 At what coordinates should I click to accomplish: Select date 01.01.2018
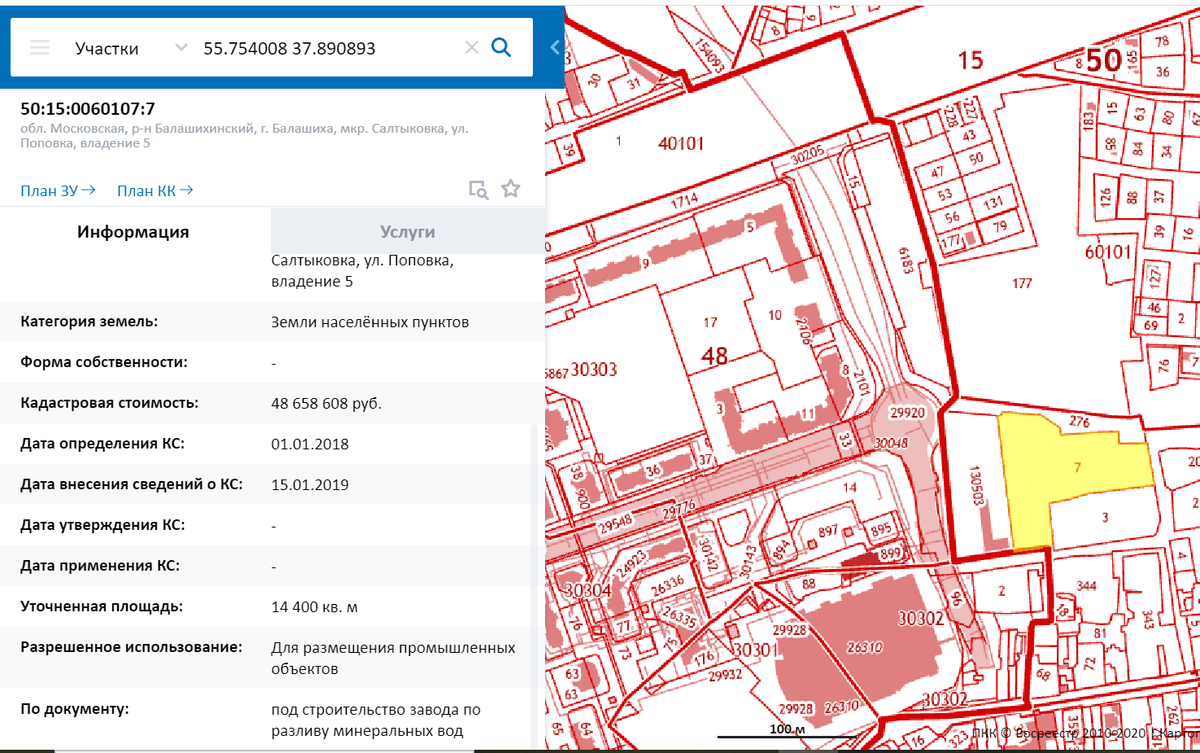pos(310,443)
